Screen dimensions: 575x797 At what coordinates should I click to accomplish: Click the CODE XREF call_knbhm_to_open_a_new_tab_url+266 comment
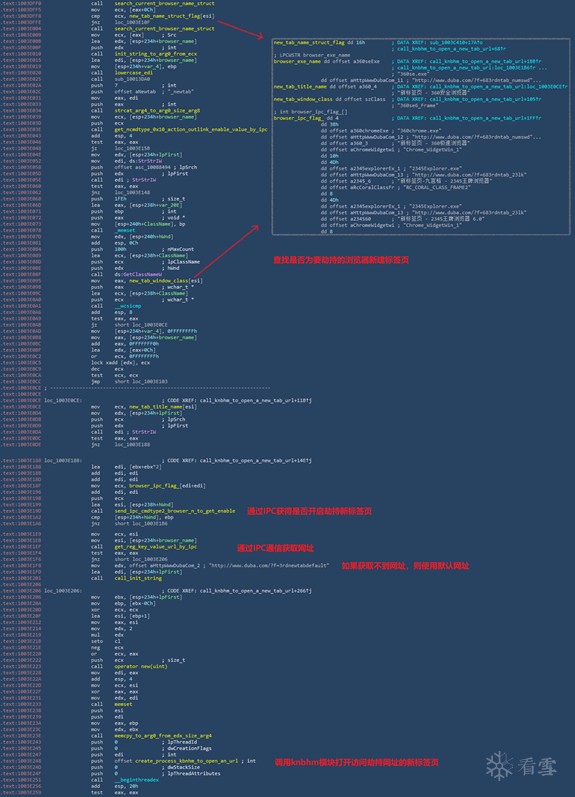(x=236, y=591)
